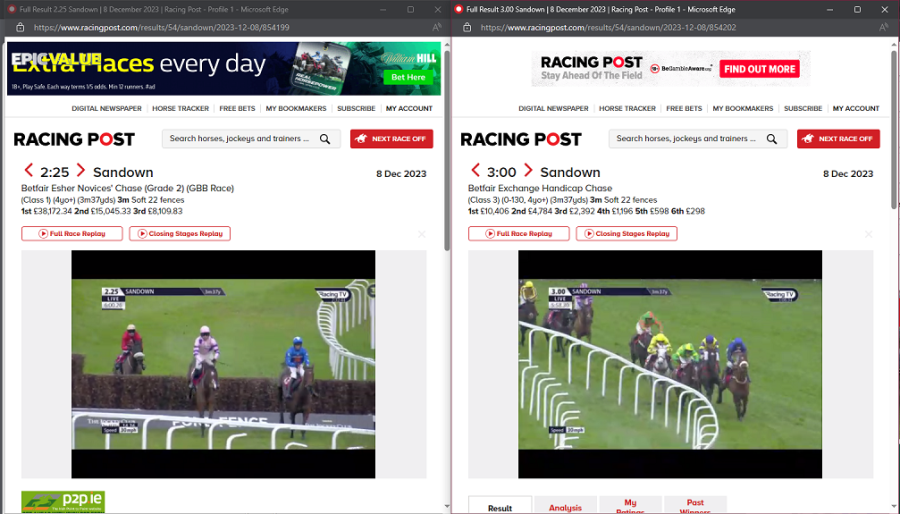Open Digital Newspaper link in right window

tap(553, 108)
